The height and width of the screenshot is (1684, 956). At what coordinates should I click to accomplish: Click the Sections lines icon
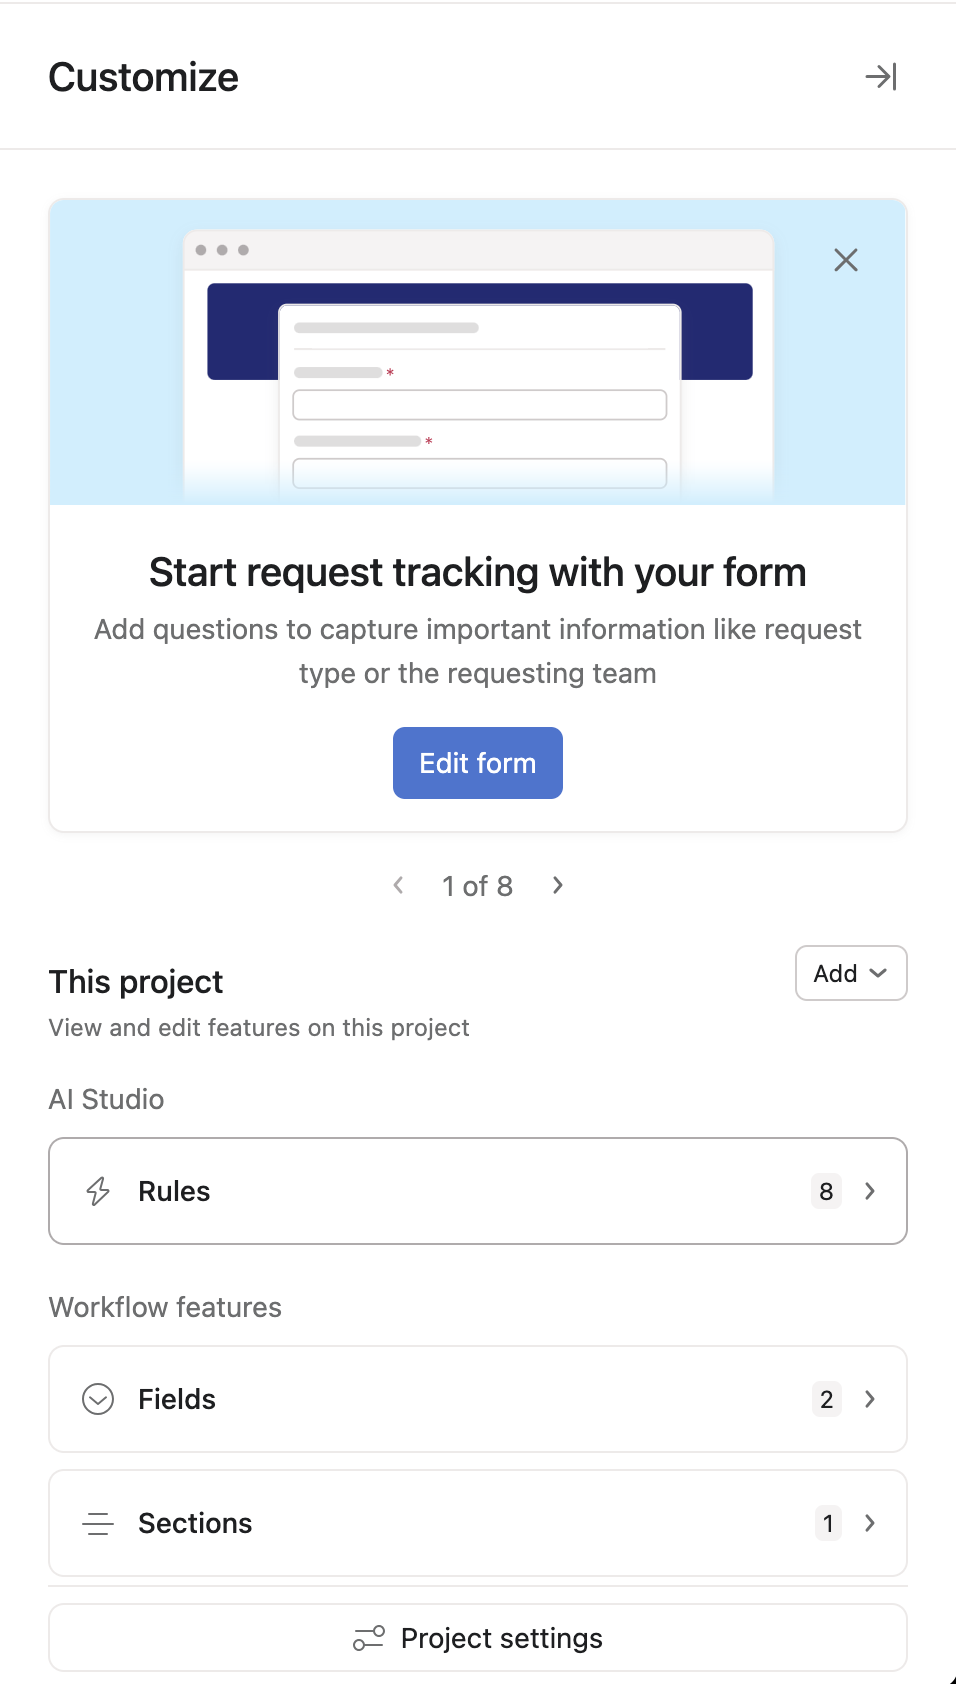(x=98, y=1523)
